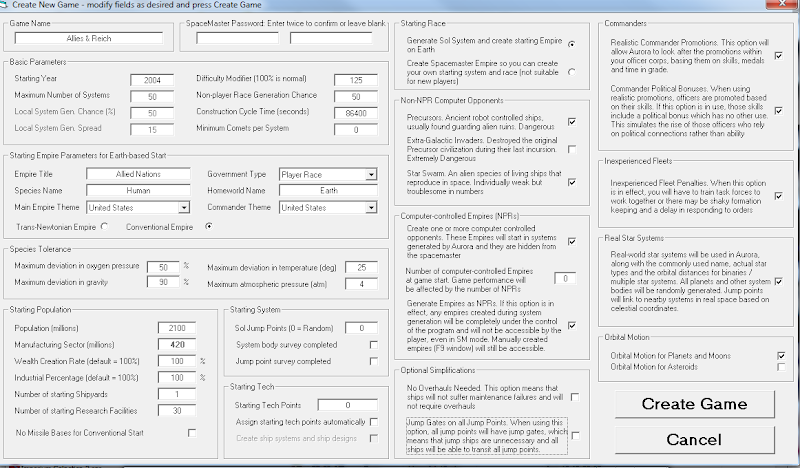The height and width of the screenshot is (468, 800).
Task: Click the Species Name field
Action: click(x=138, y=190)
